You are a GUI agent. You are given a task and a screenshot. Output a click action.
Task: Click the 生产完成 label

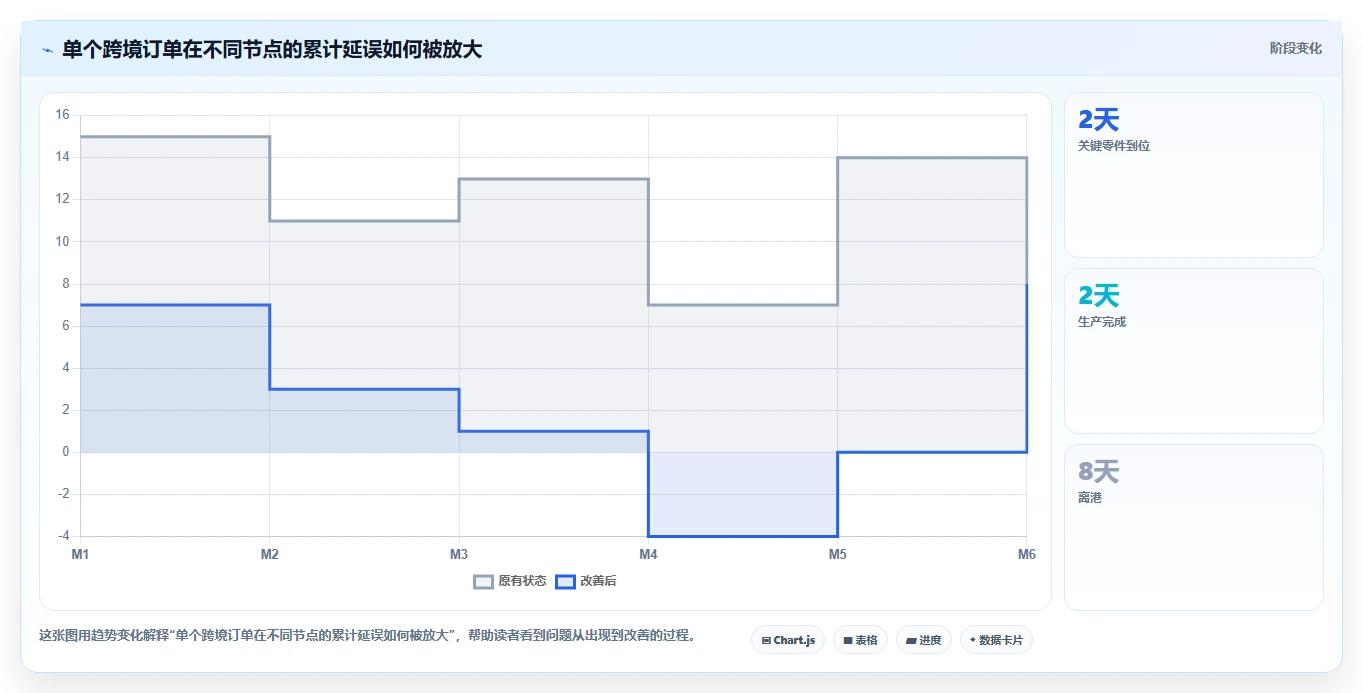click(x=1102, y=322)
